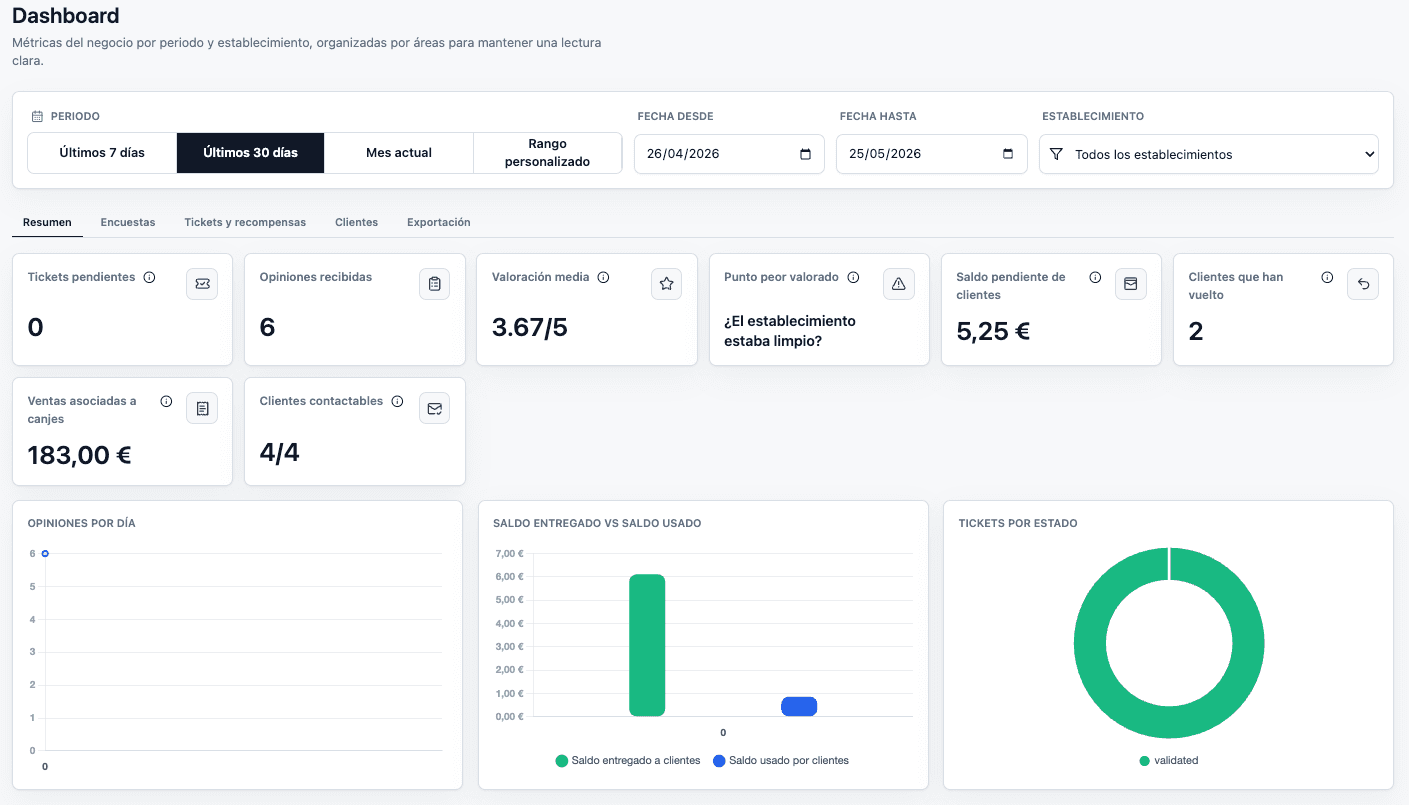Show info tooltip for Valoración media
This screenshot has height=805, width=1409.
603,277
